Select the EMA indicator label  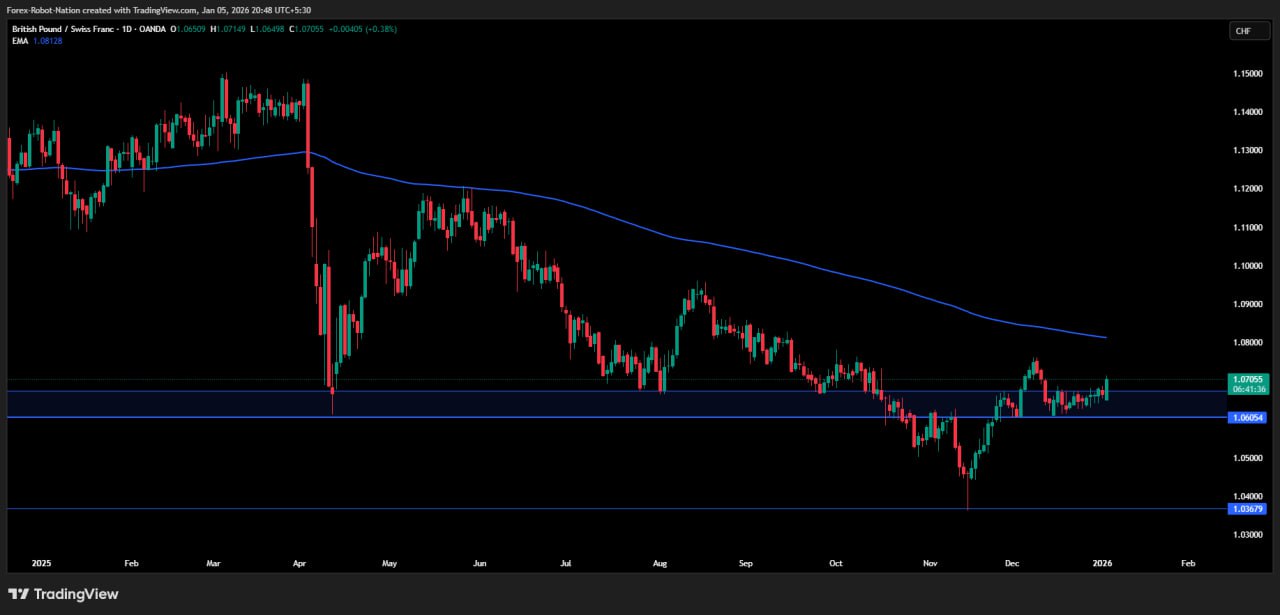[x=19, y=41]
